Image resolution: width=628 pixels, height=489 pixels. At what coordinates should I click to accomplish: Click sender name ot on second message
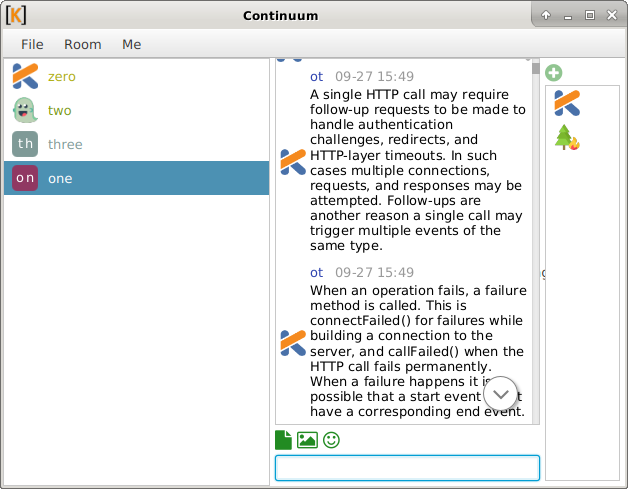(316, 272)
